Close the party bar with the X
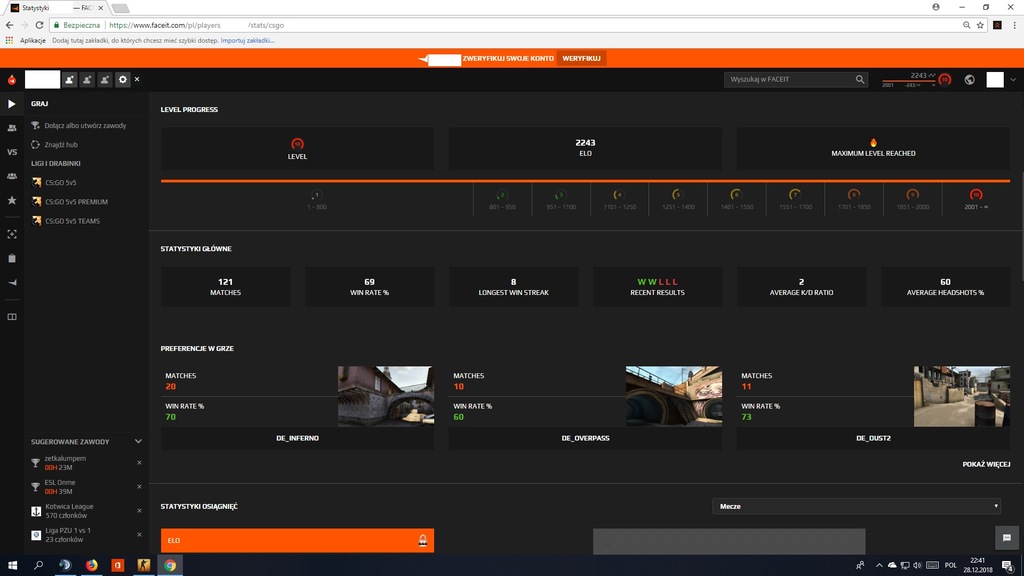 point(137,79)
